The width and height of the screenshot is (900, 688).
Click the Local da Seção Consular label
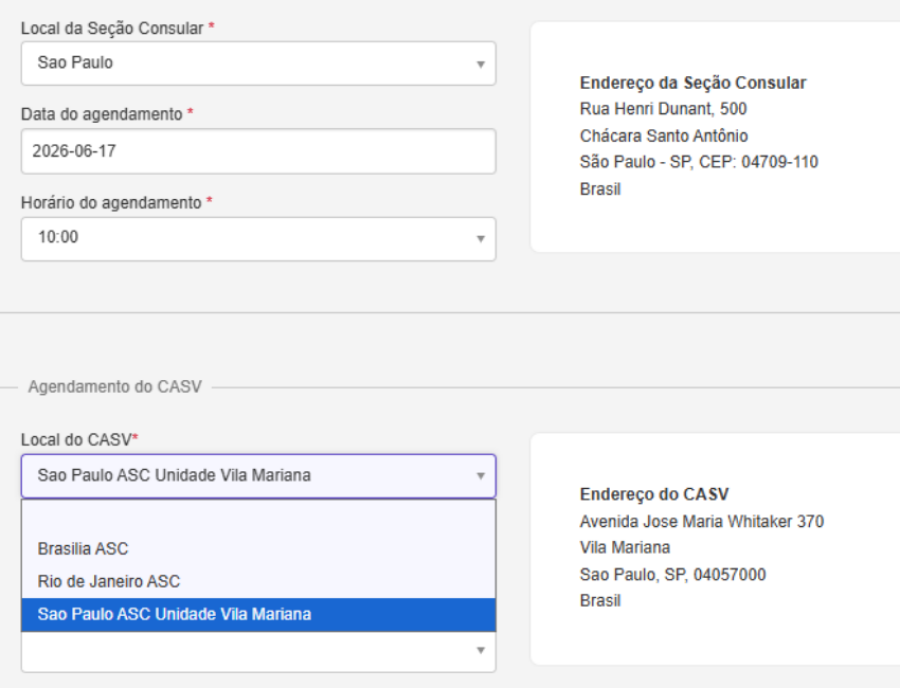(112, 29)
